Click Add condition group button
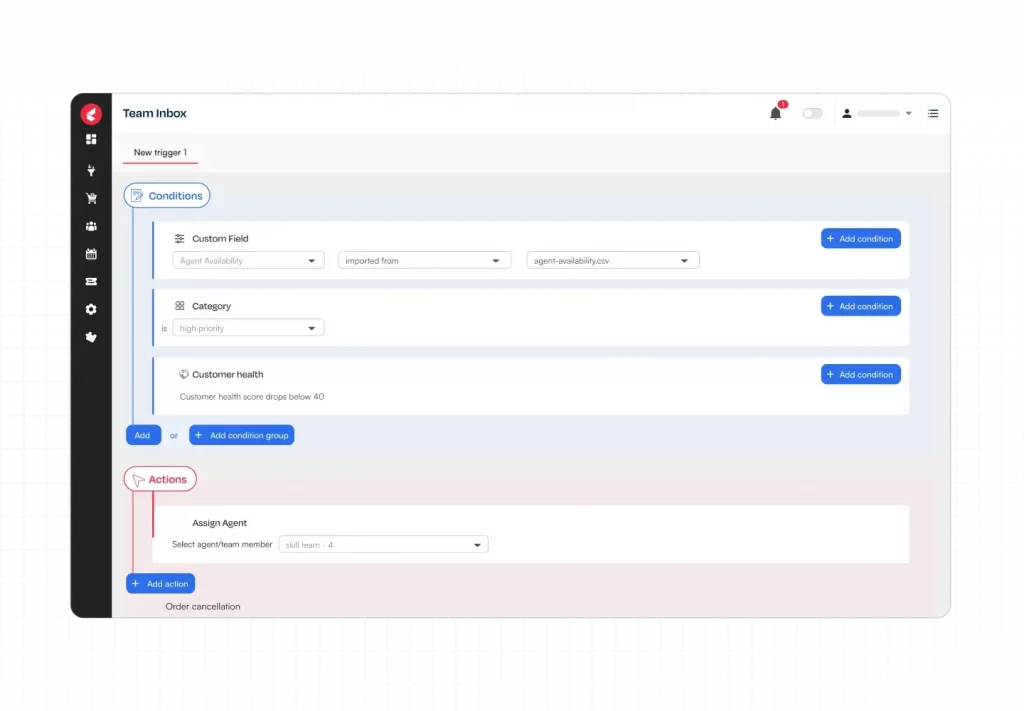 (242, 435)
